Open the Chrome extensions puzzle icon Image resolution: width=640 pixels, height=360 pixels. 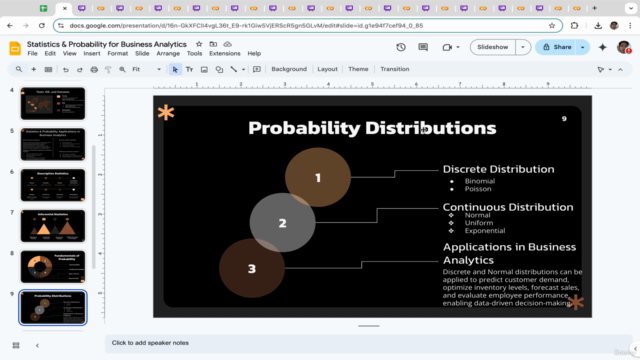574,26
